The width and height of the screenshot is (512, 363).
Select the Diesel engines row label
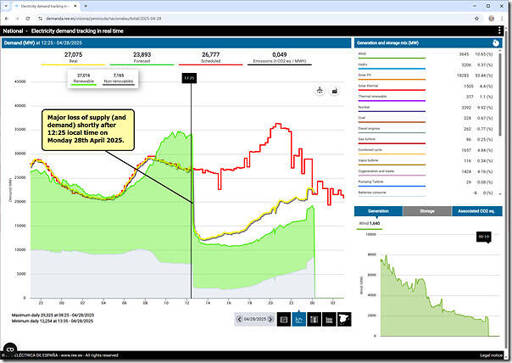(369, 128)
